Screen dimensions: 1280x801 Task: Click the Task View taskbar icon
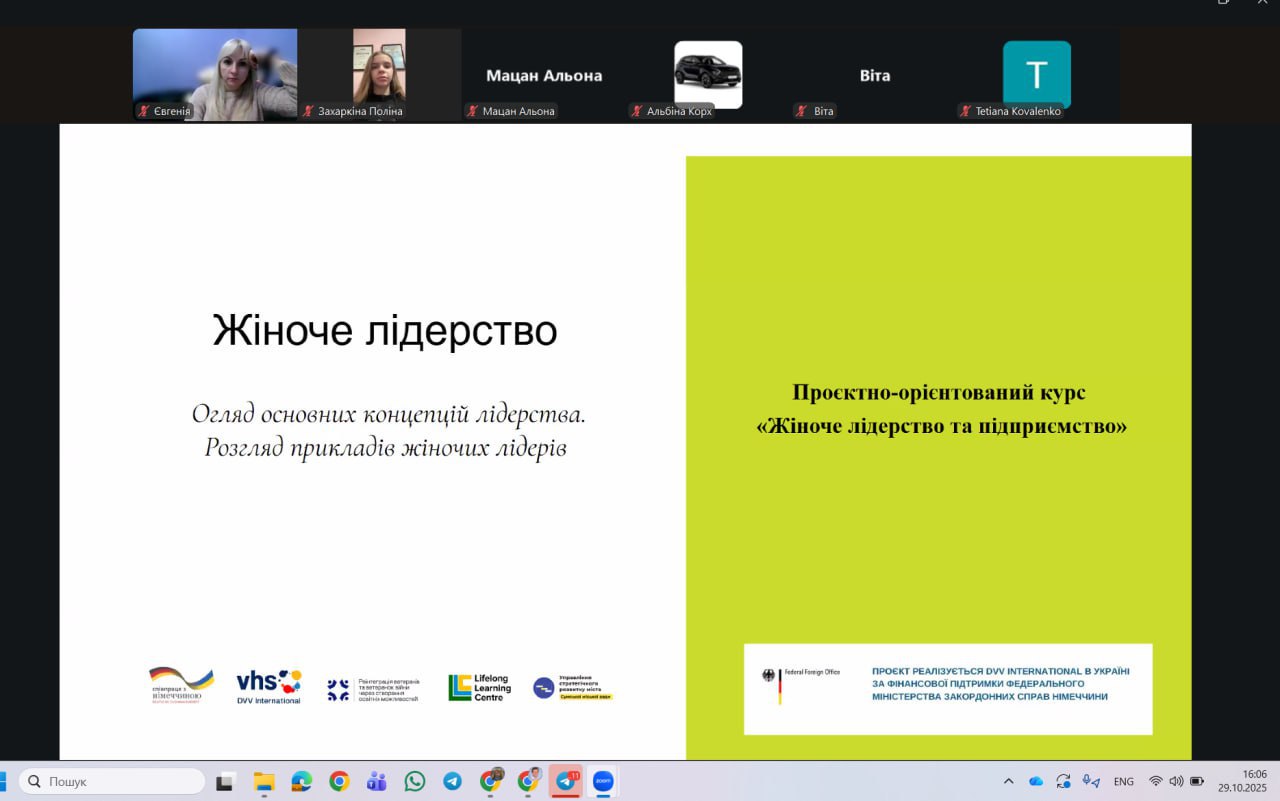(x=225, y=782)
